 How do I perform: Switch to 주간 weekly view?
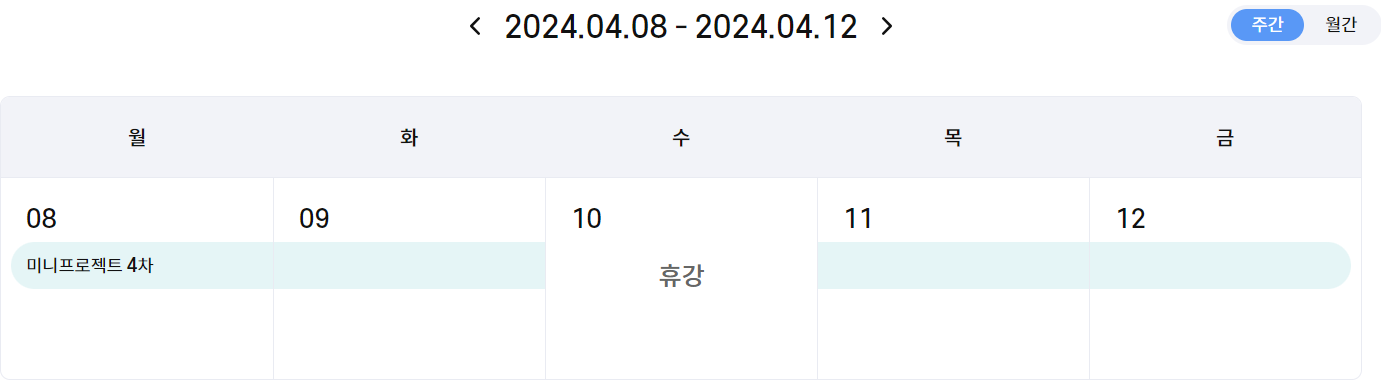pos(1267,25)
